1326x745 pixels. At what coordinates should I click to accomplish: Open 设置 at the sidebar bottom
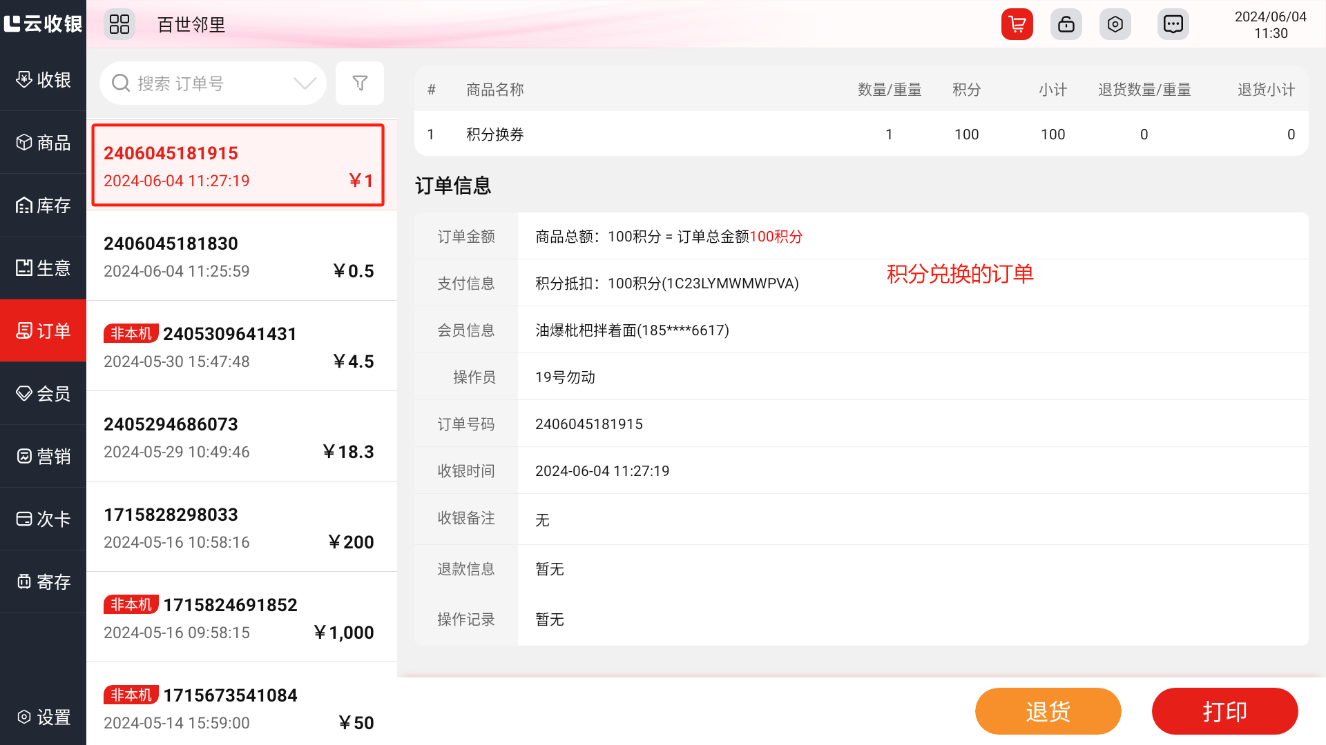[x=43, y=717]
